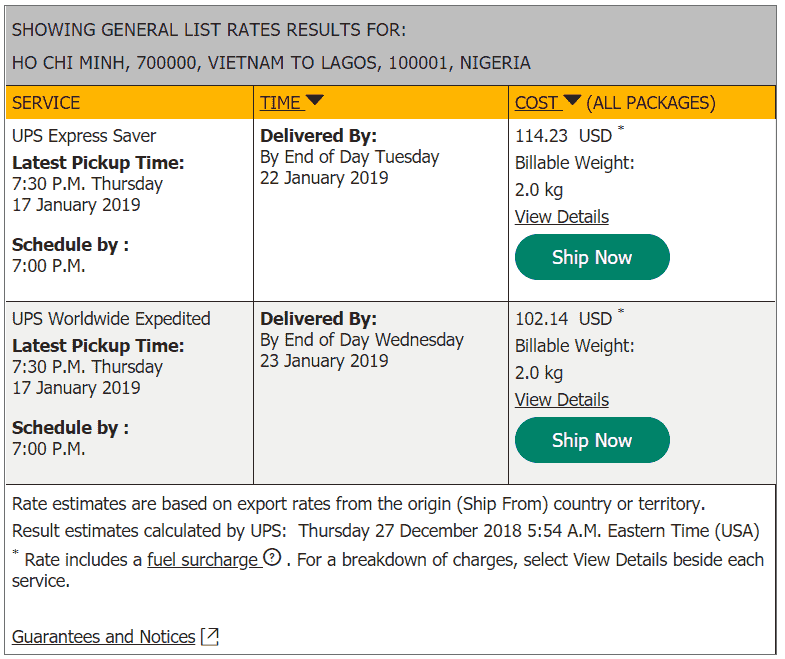The image size is (785, 659).
Task: Ship Now with UPS Express Saver
Action: tap(592, 257)
